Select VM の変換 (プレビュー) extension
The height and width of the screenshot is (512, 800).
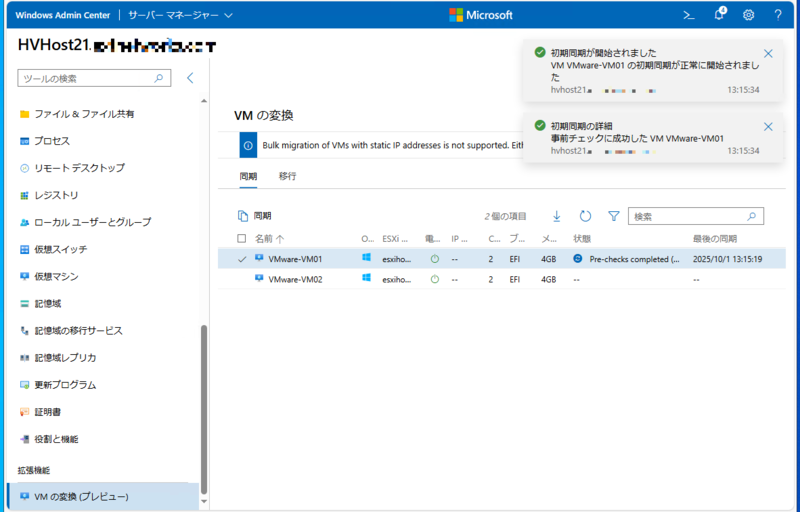coord(103,496)
